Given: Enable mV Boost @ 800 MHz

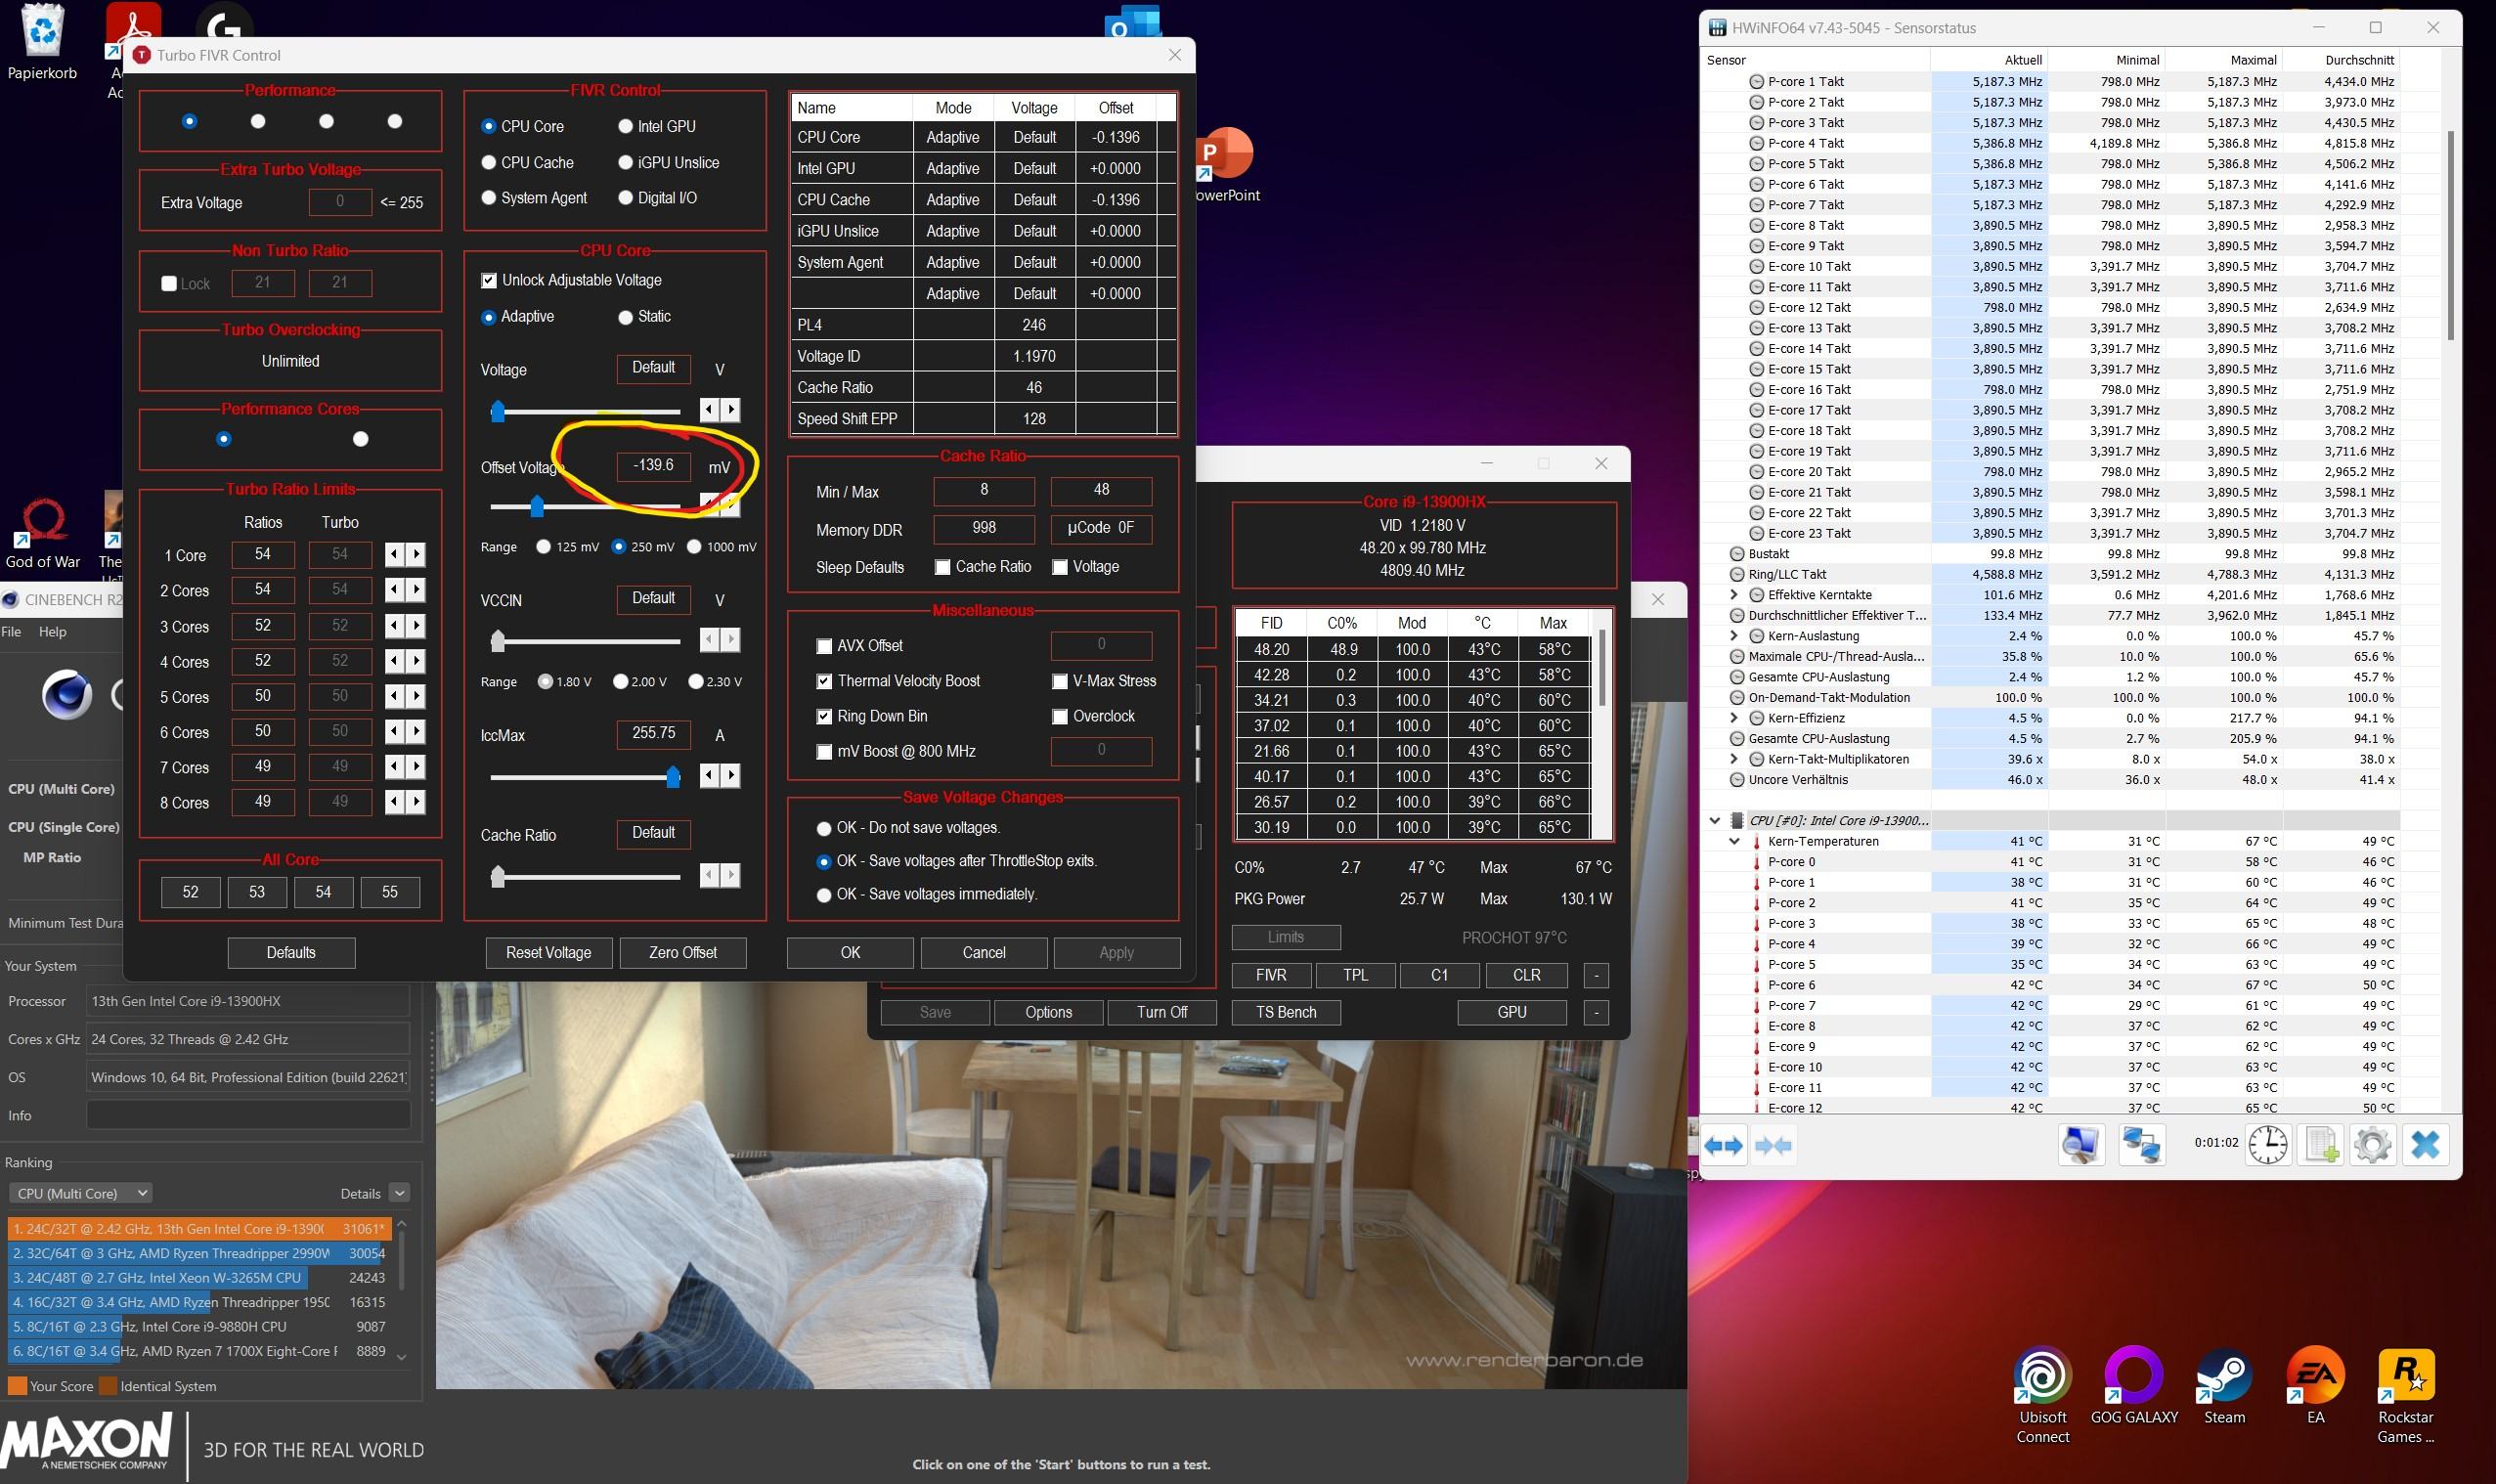Looking at the screenshot, I should click(x=824, y=752).
